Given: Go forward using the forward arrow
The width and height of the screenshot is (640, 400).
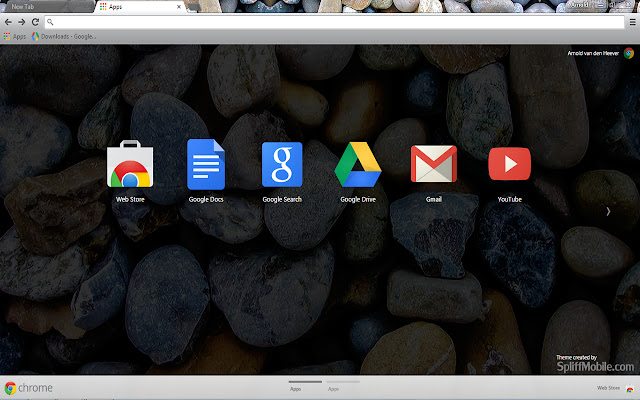Looking at the screenshot, I should (22, 22).
